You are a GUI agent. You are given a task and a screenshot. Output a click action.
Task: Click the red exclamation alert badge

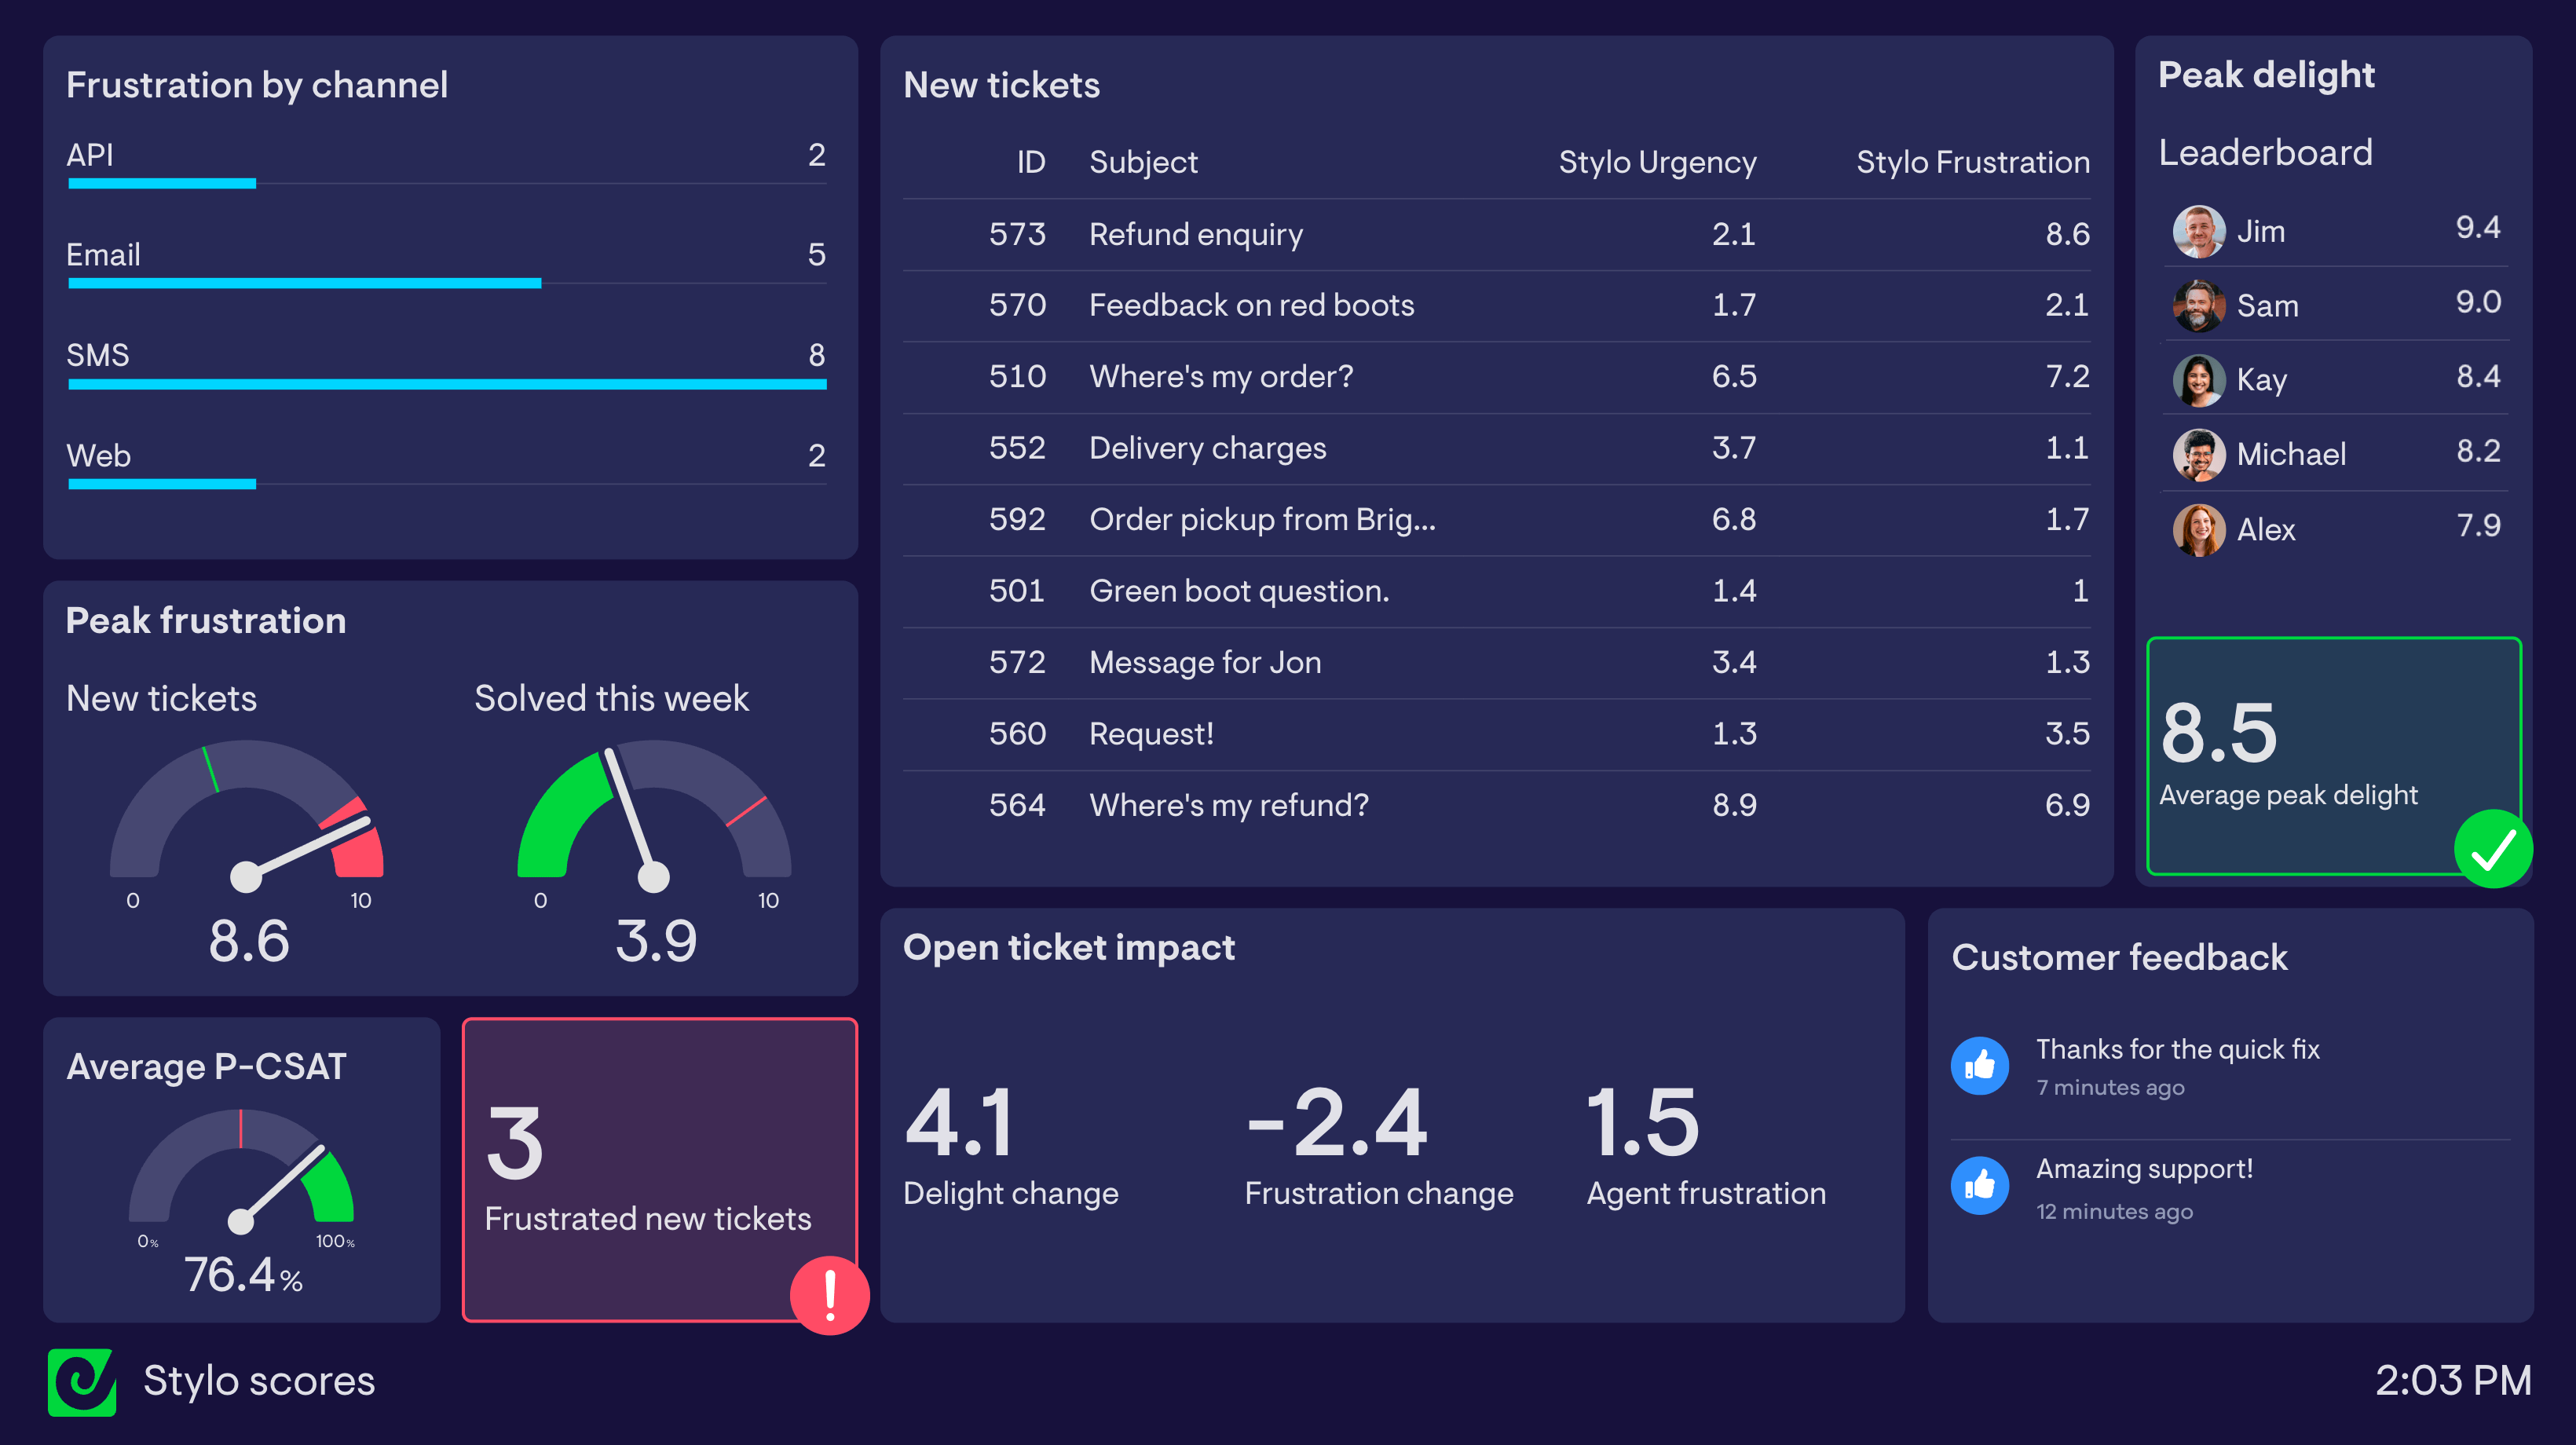click(829, 1295)
